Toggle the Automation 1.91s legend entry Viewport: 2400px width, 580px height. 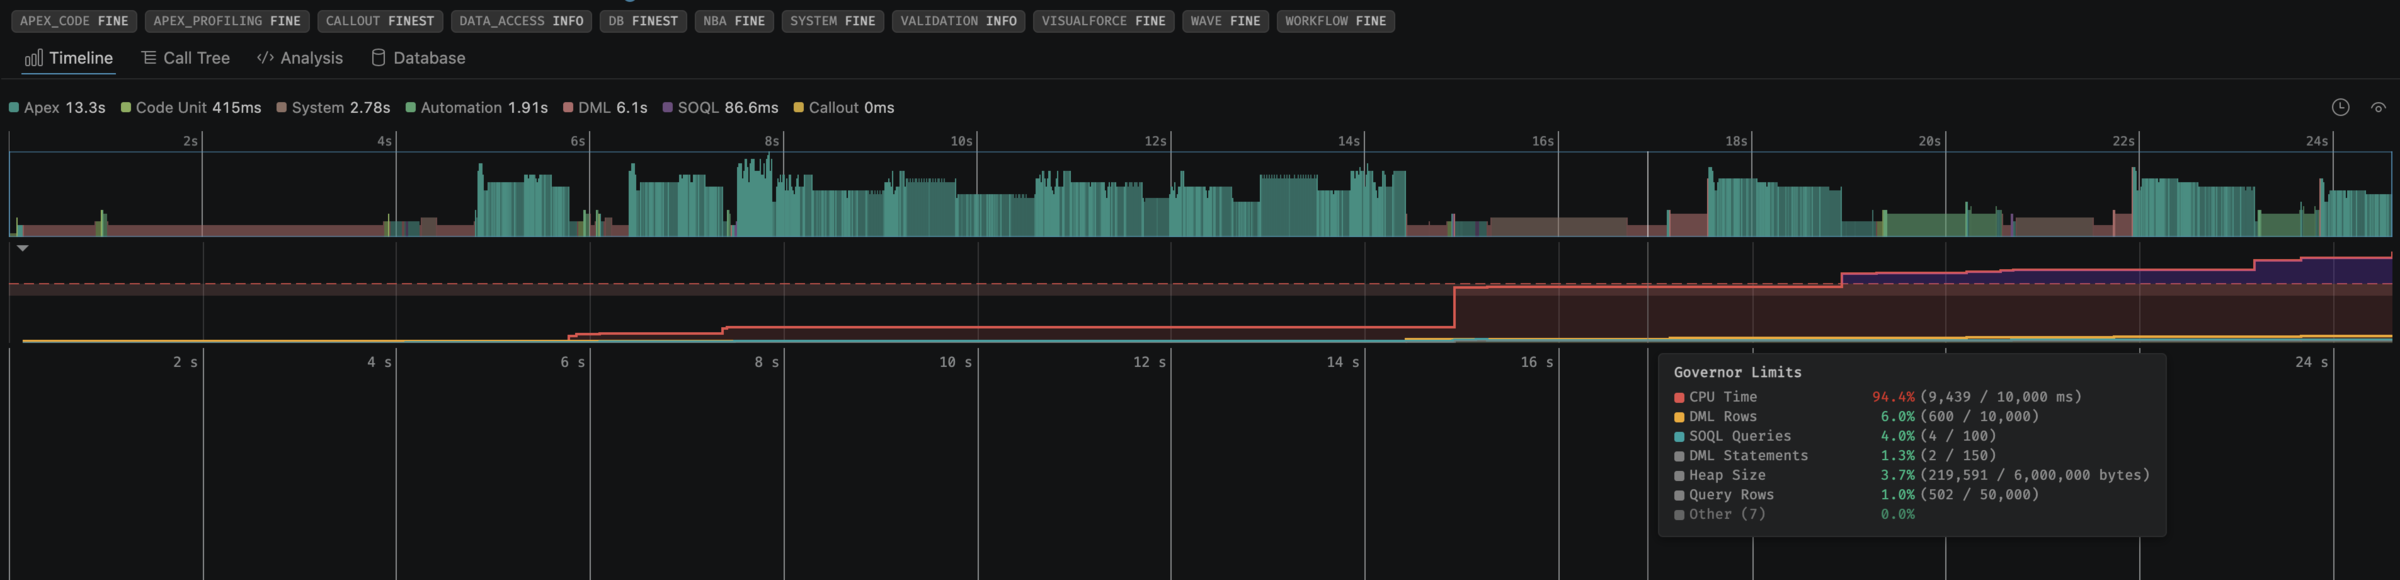(476, 107)
